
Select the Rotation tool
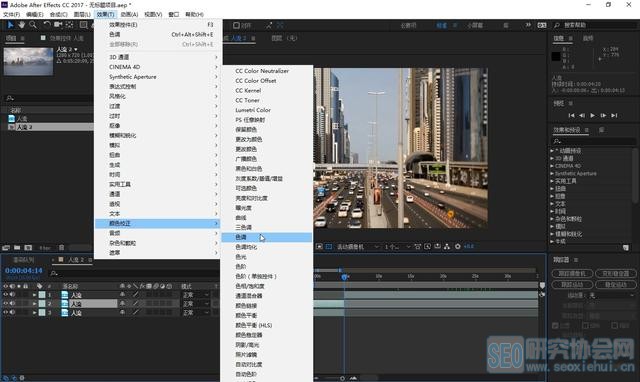(x=47, y=25)
